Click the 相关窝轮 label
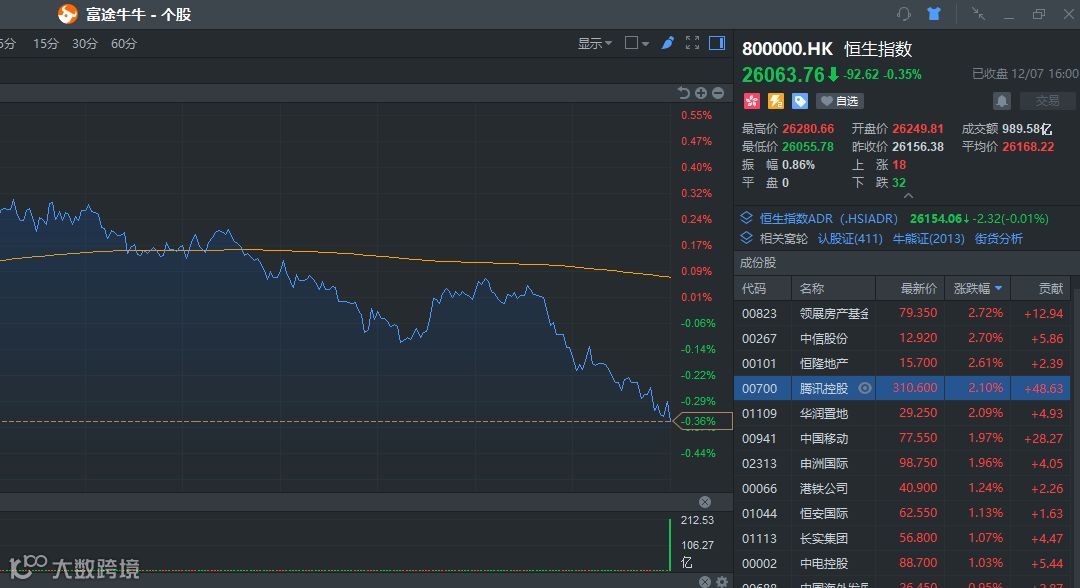The width and height of the screenshot is (1080, 588). tap(783, 238)
